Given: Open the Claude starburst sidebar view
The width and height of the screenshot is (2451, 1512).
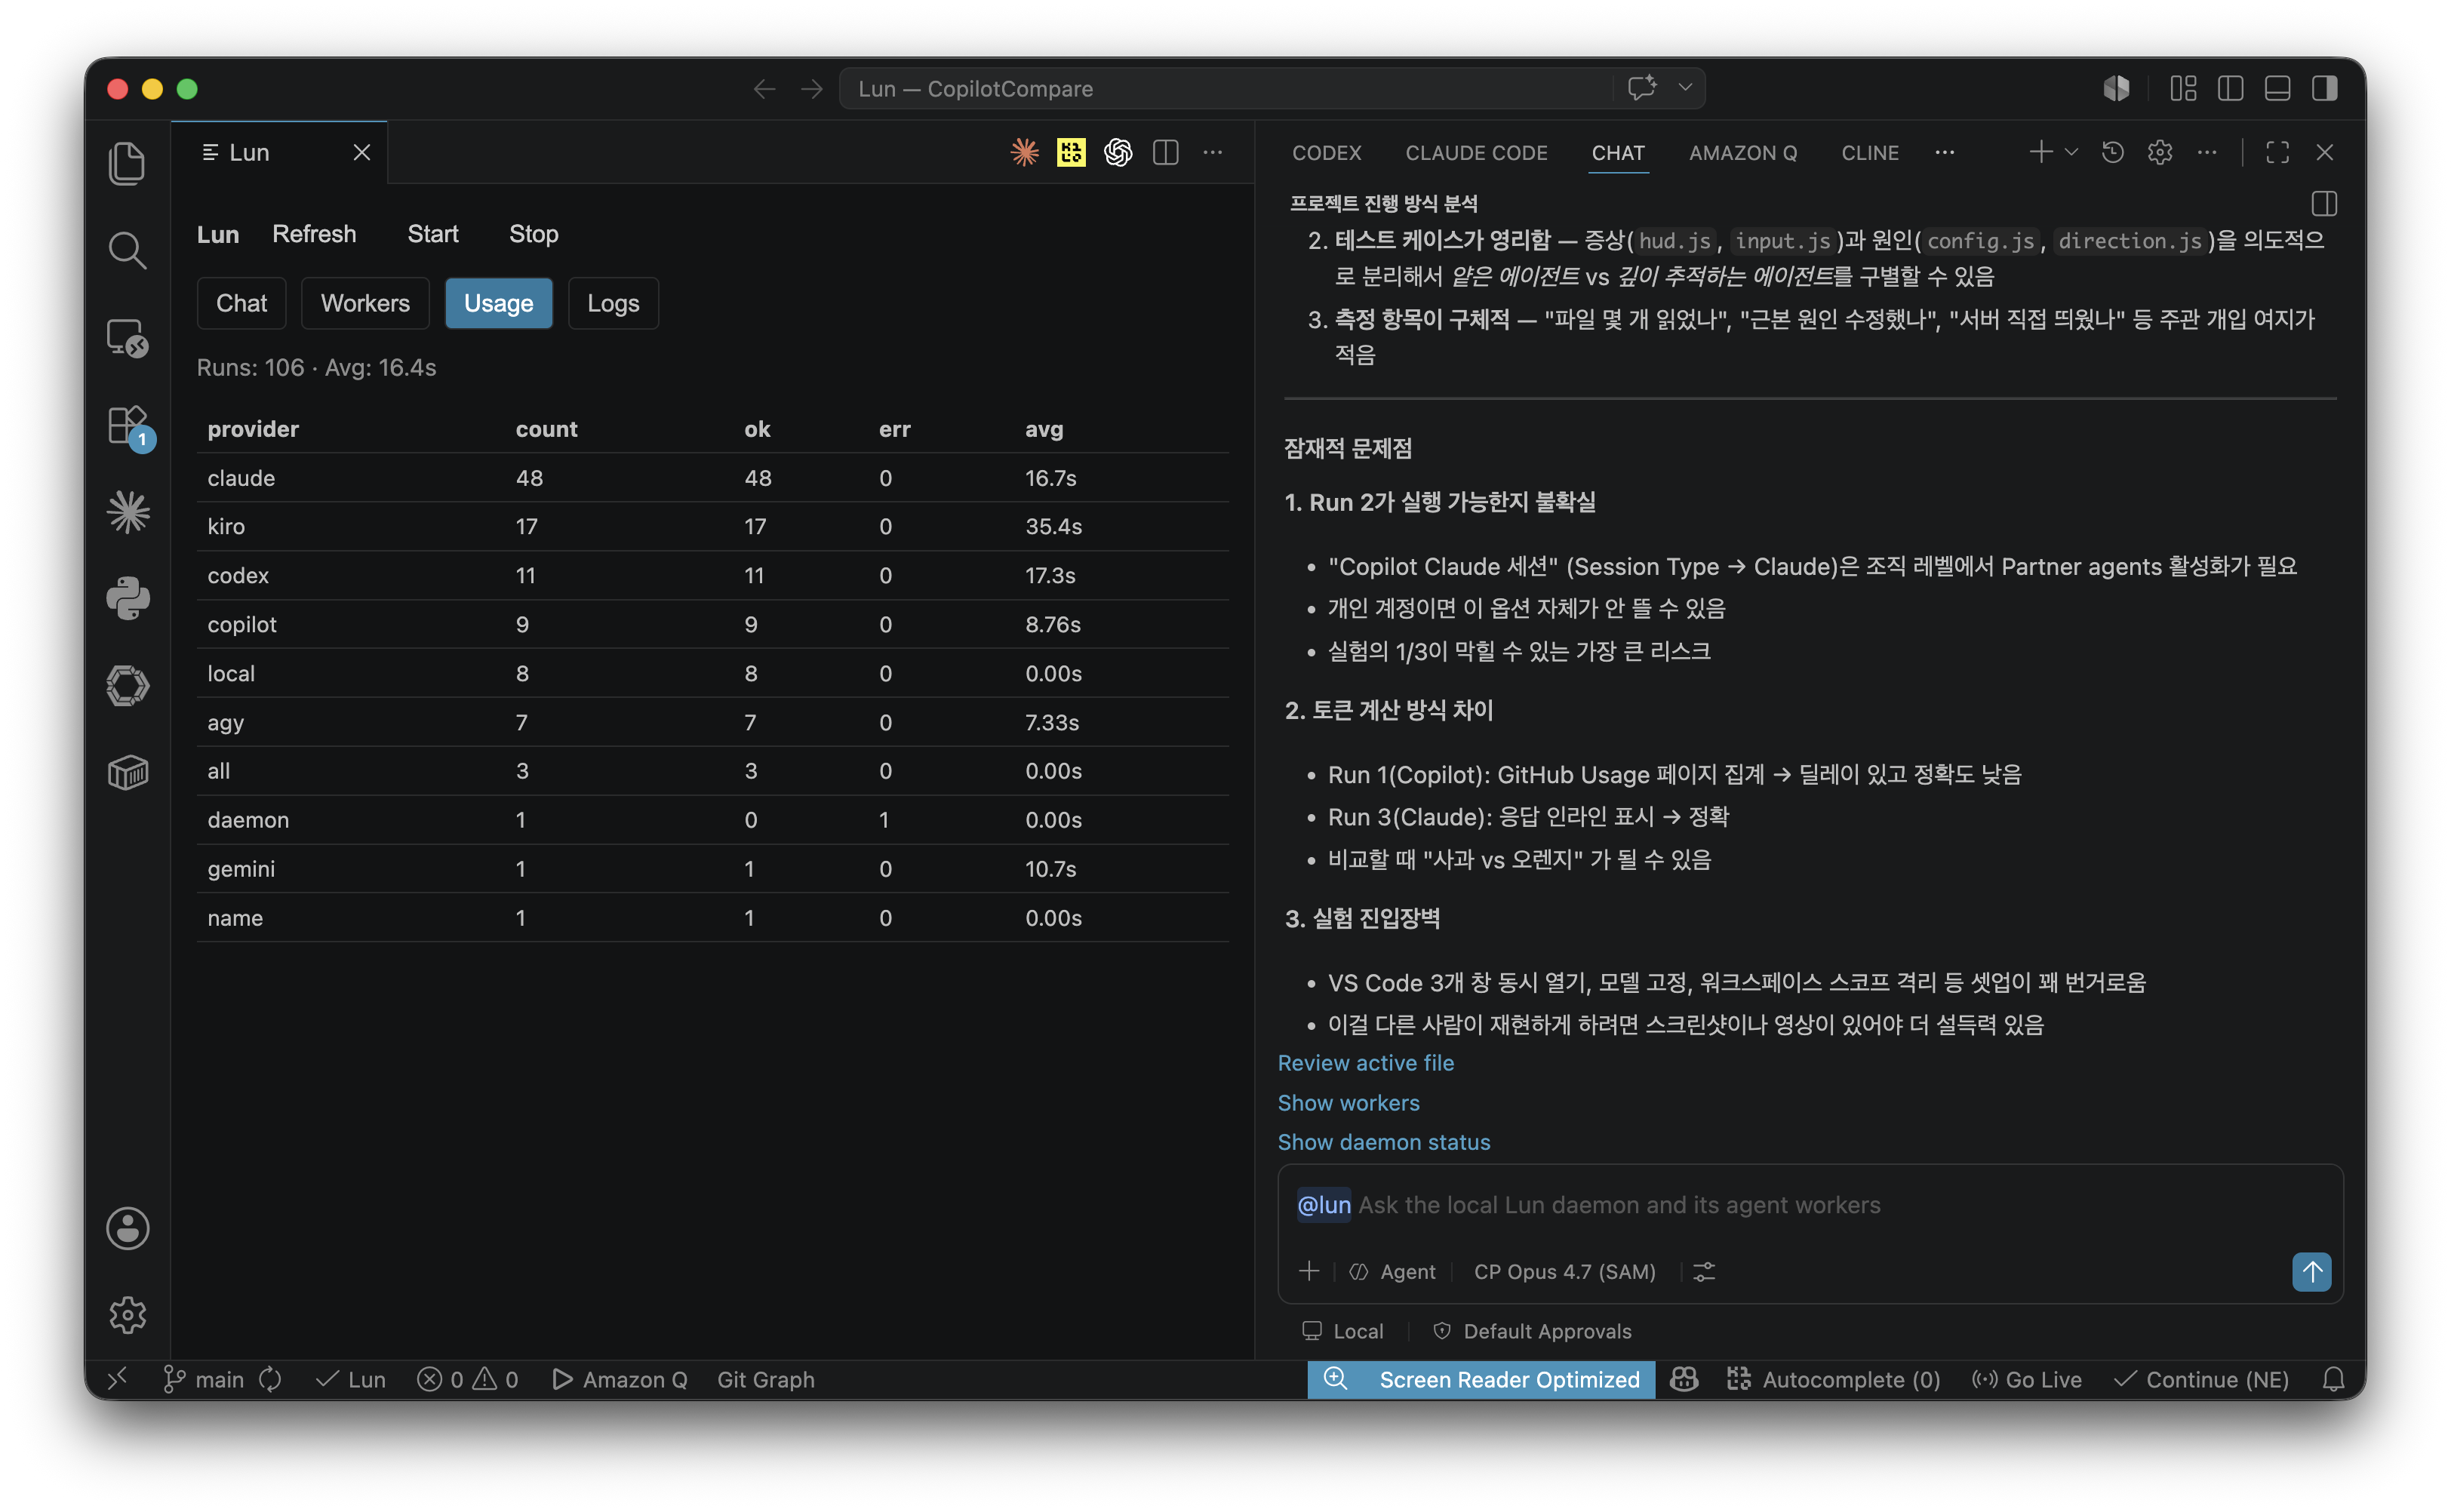Looking at the screenshot, I should point(127,512).
